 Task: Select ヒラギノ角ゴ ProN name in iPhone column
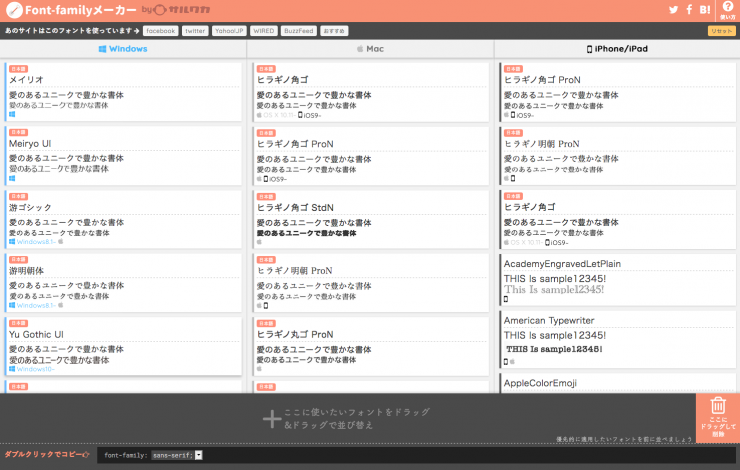pyautogui.click(x=542, y=80)
